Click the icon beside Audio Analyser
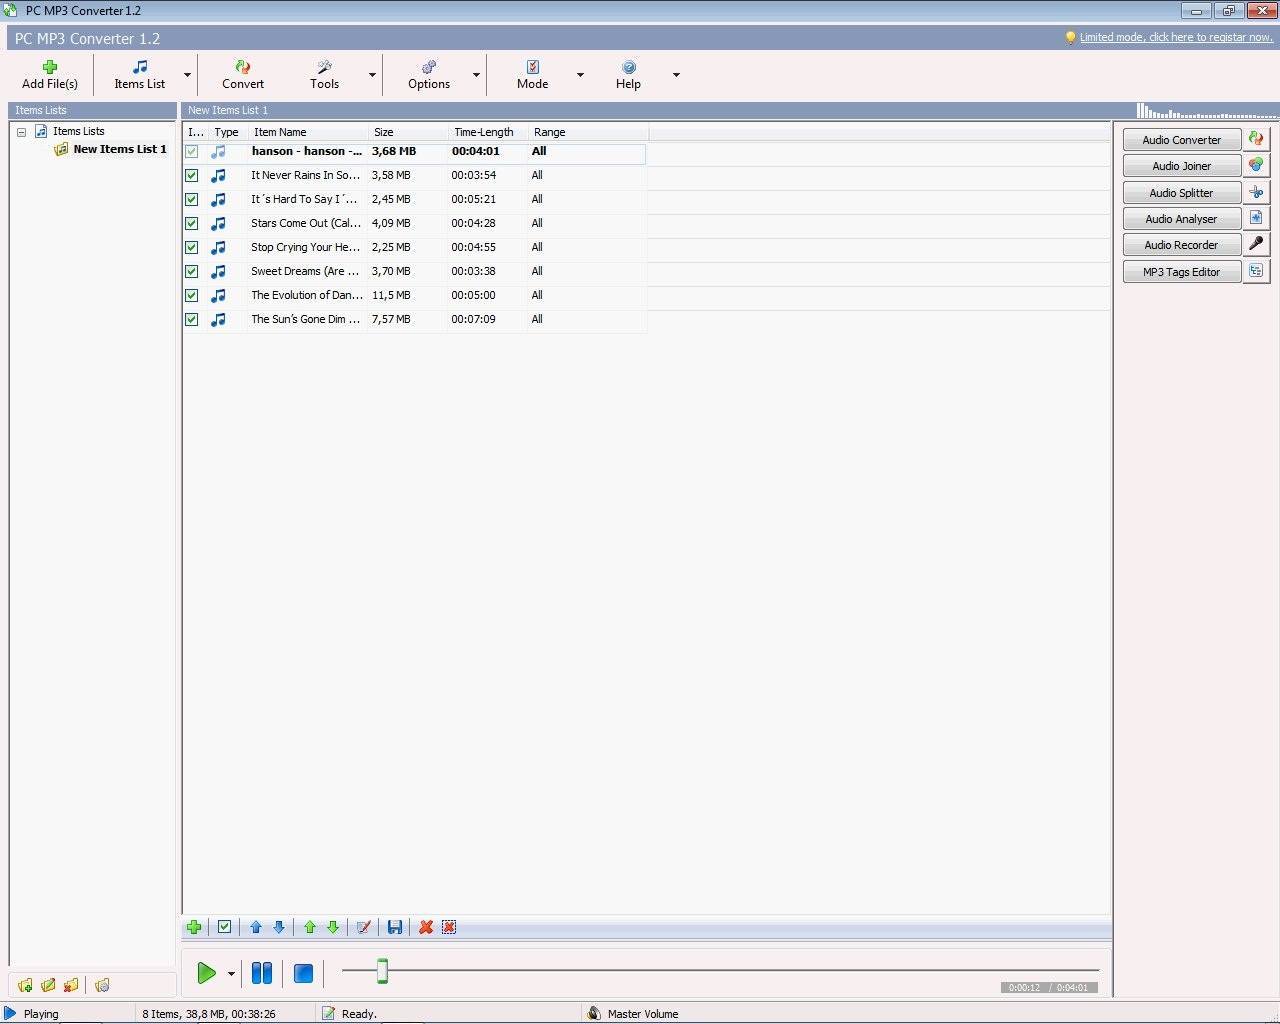1280x1024 pixels. coord(1256,218)
